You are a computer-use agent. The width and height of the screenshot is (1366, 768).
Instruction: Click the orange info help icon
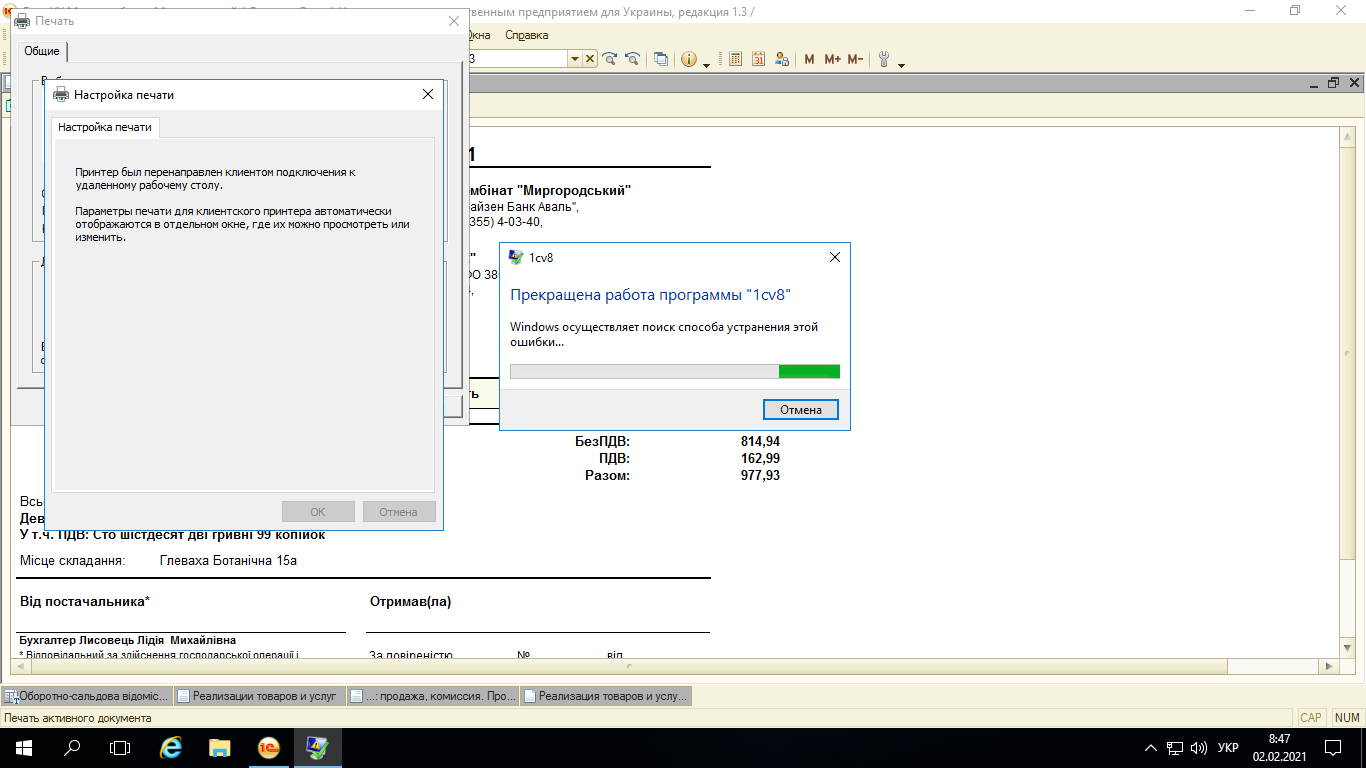689,59
